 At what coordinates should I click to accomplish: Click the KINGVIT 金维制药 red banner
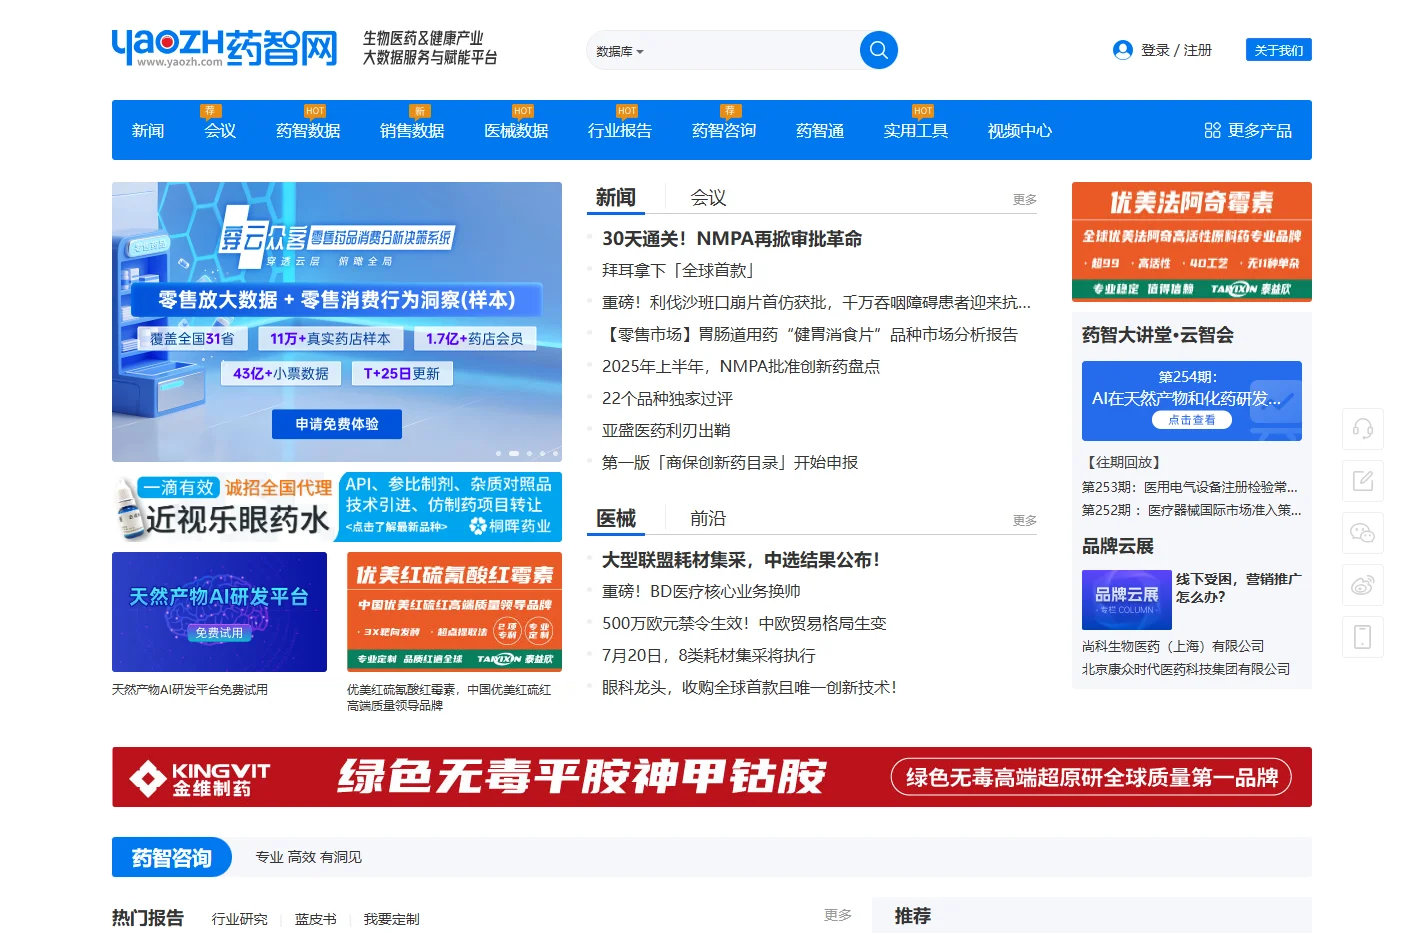coord(712,777)
